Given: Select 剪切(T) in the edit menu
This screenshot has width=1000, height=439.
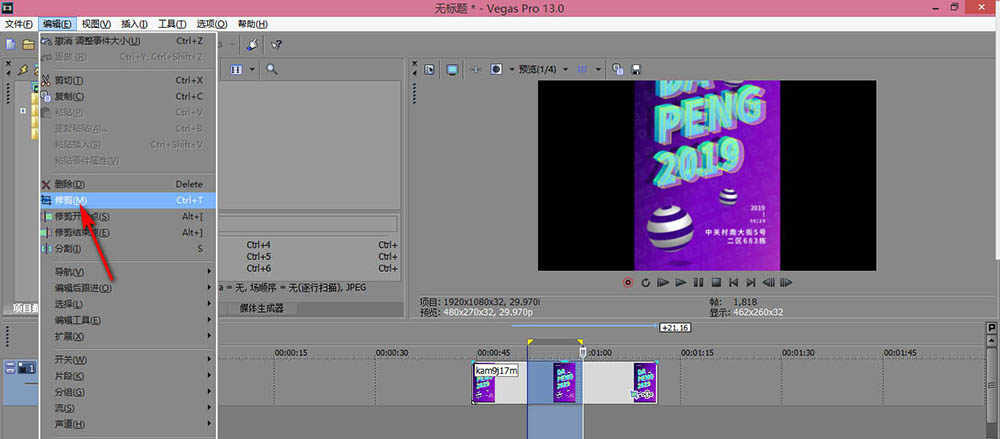Looking at the screenshot, I should 128,80.
